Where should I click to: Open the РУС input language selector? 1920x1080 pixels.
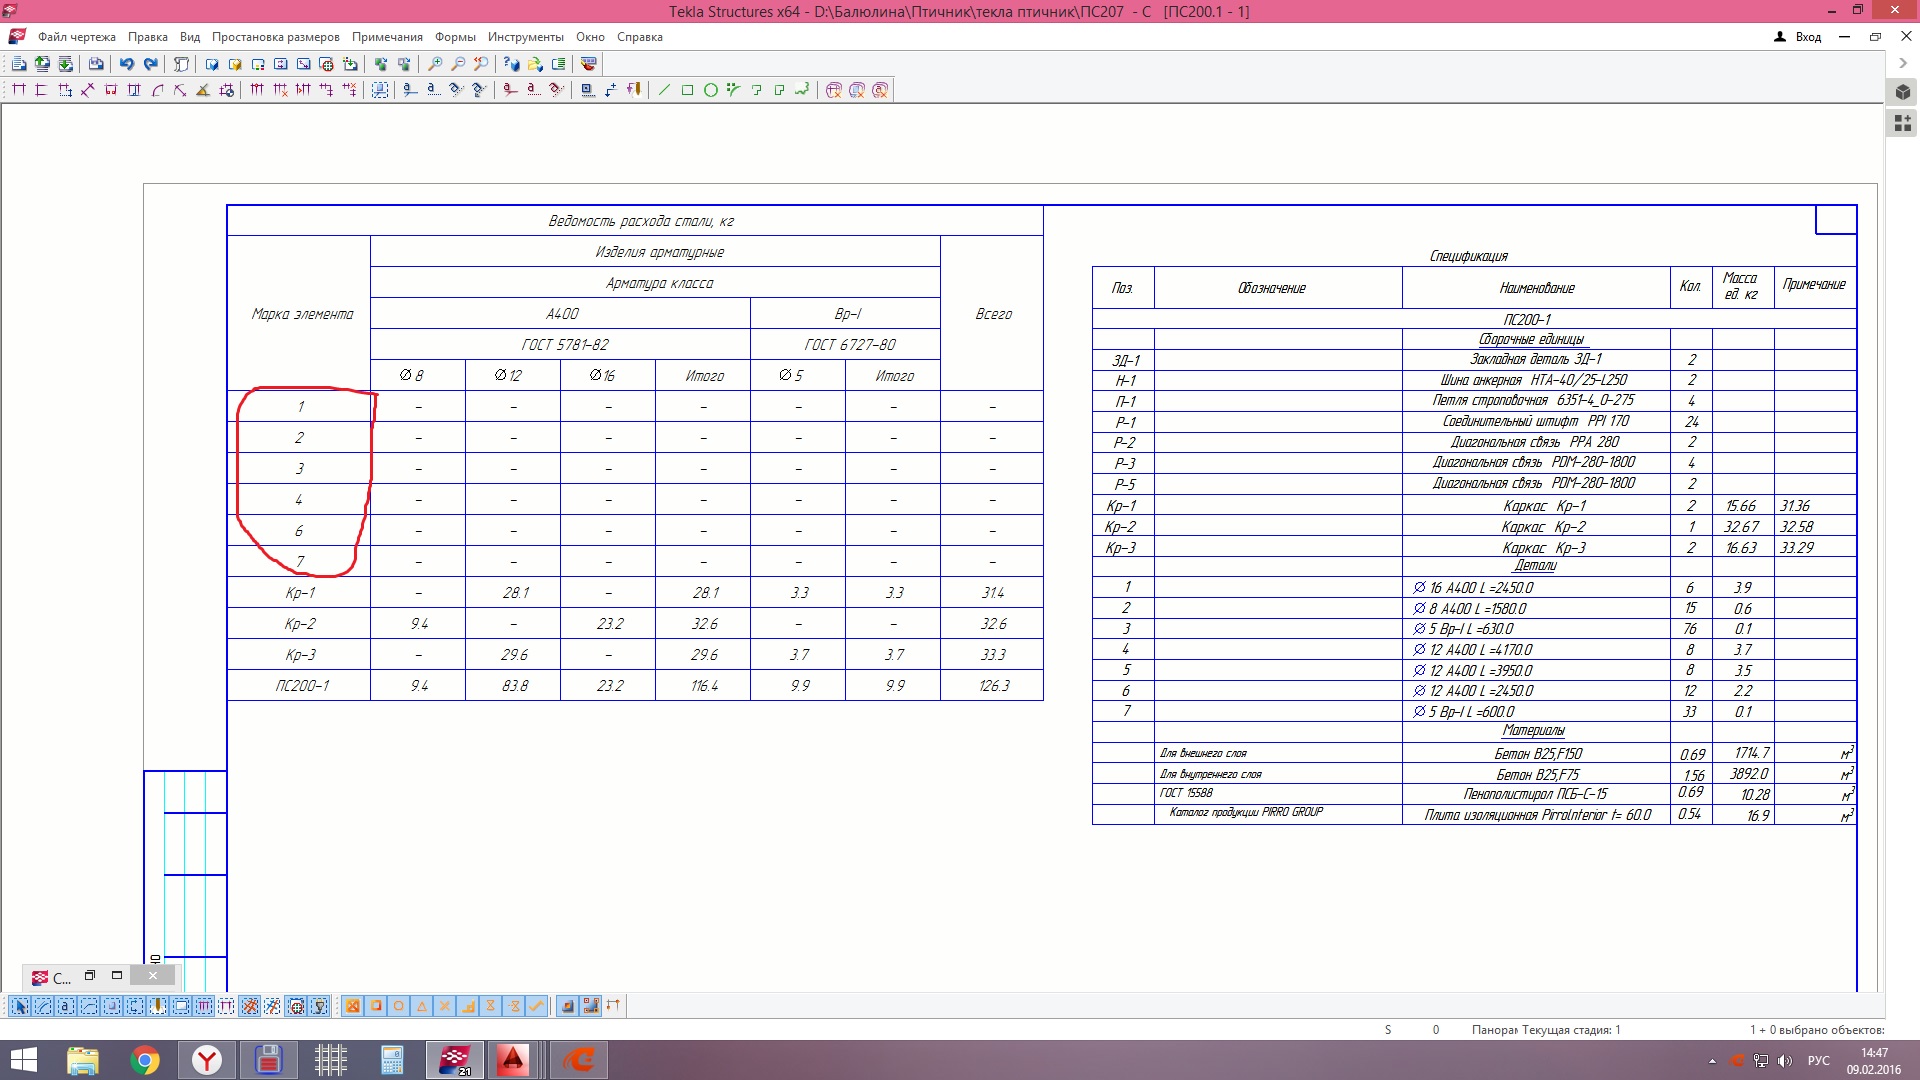1819,1061
